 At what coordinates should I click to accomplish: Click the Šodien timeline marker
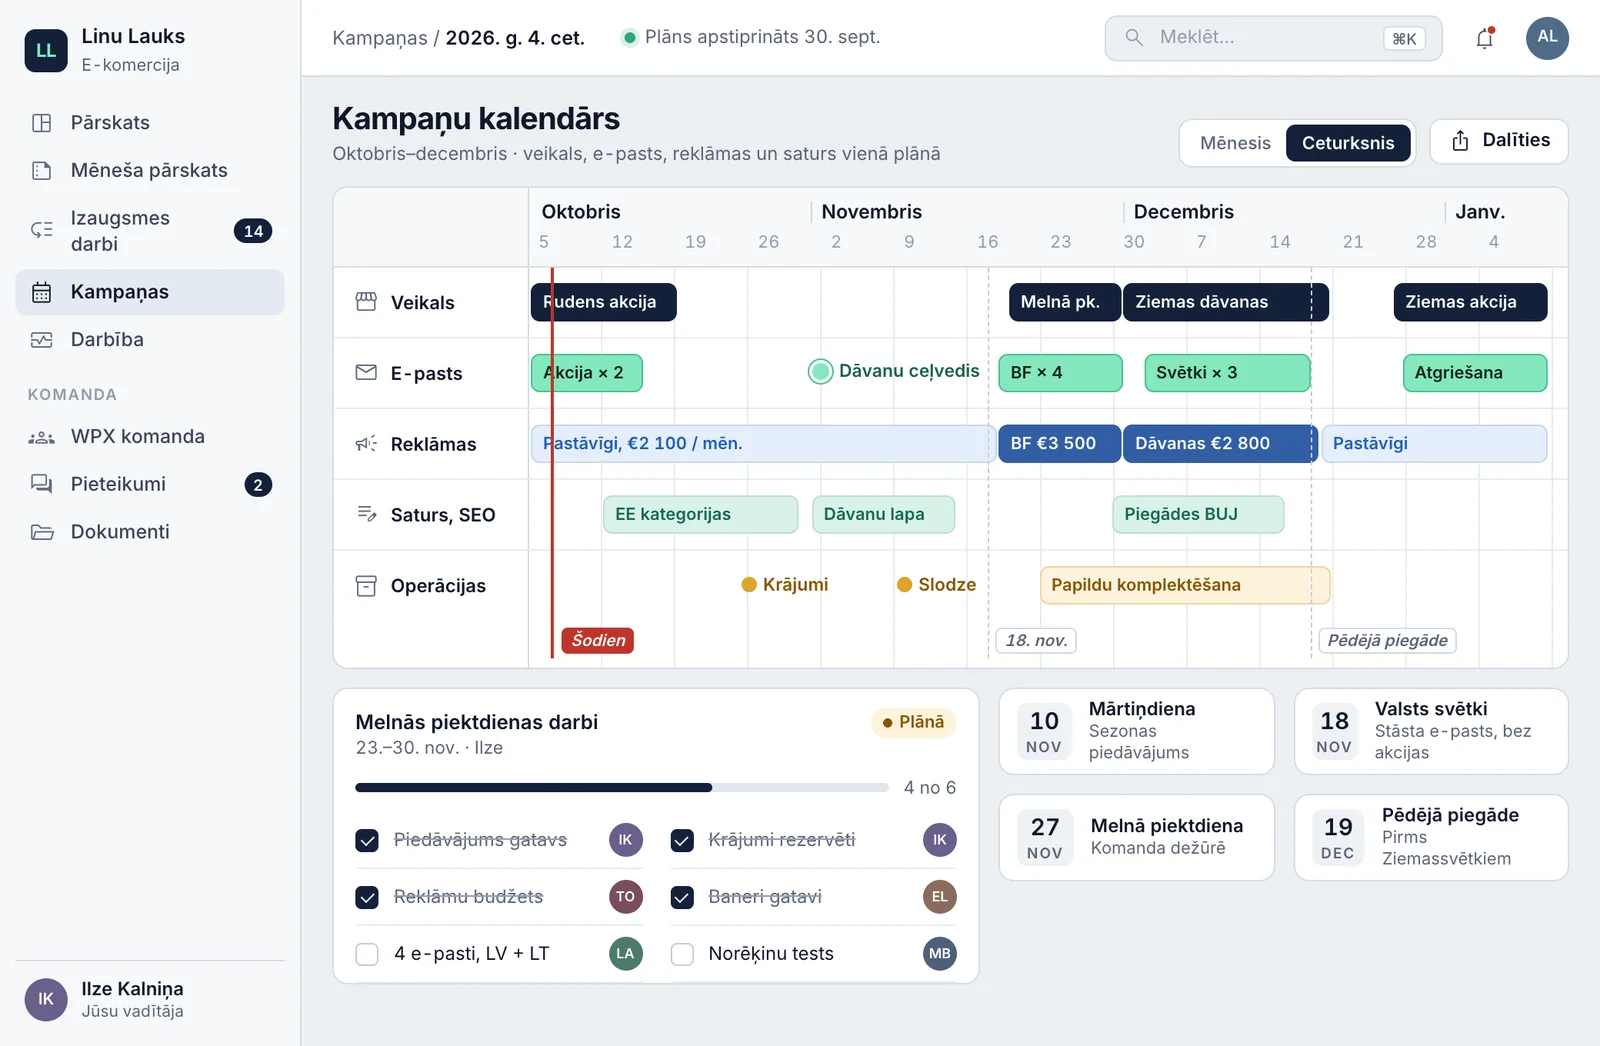click(x=598, y=640)
